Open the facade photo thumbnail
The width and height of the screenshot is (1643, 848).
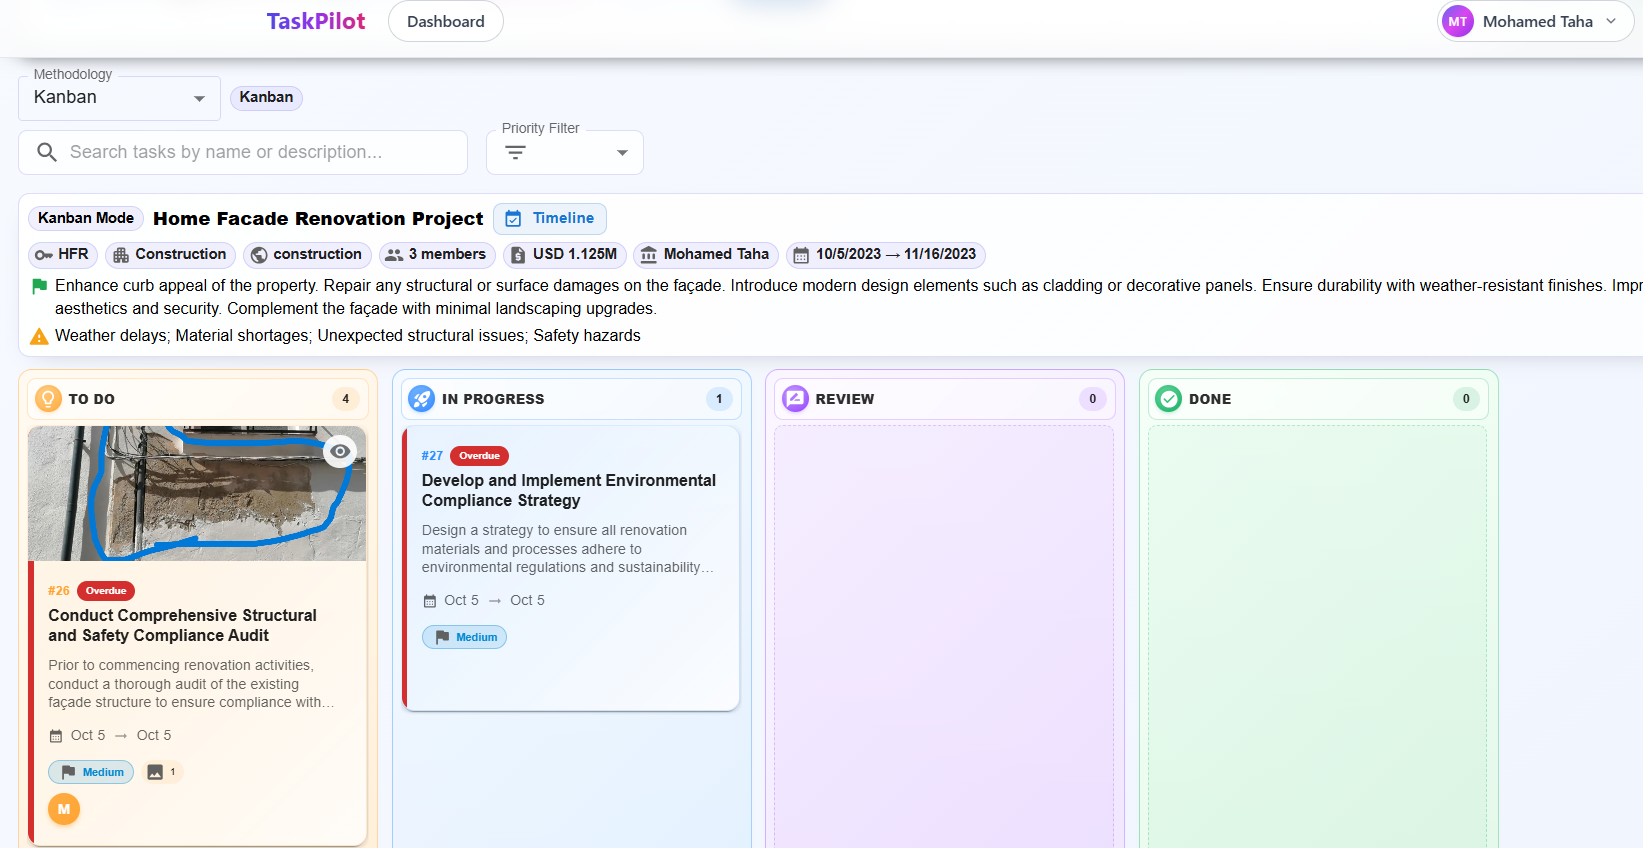coord(197,493)
